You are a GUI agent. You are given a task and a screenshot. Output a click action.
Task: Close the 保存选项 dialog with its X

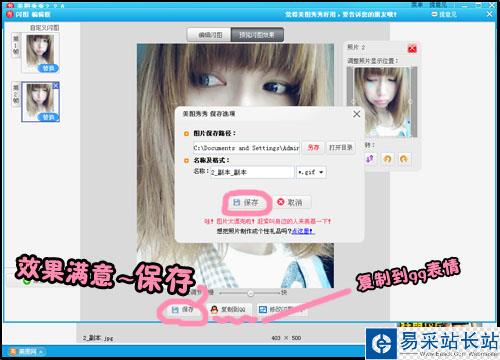[x=357, y=114]
